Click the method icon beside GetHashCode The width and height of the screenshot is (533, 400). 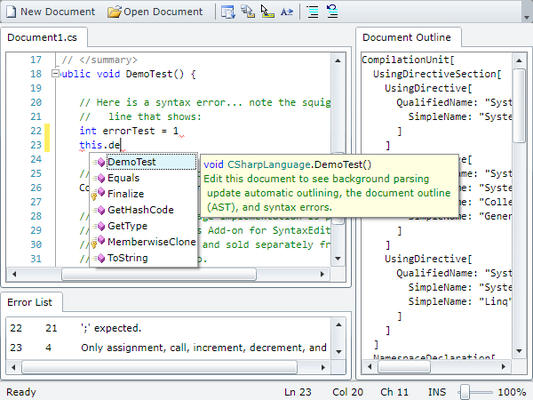pos(100,210)
